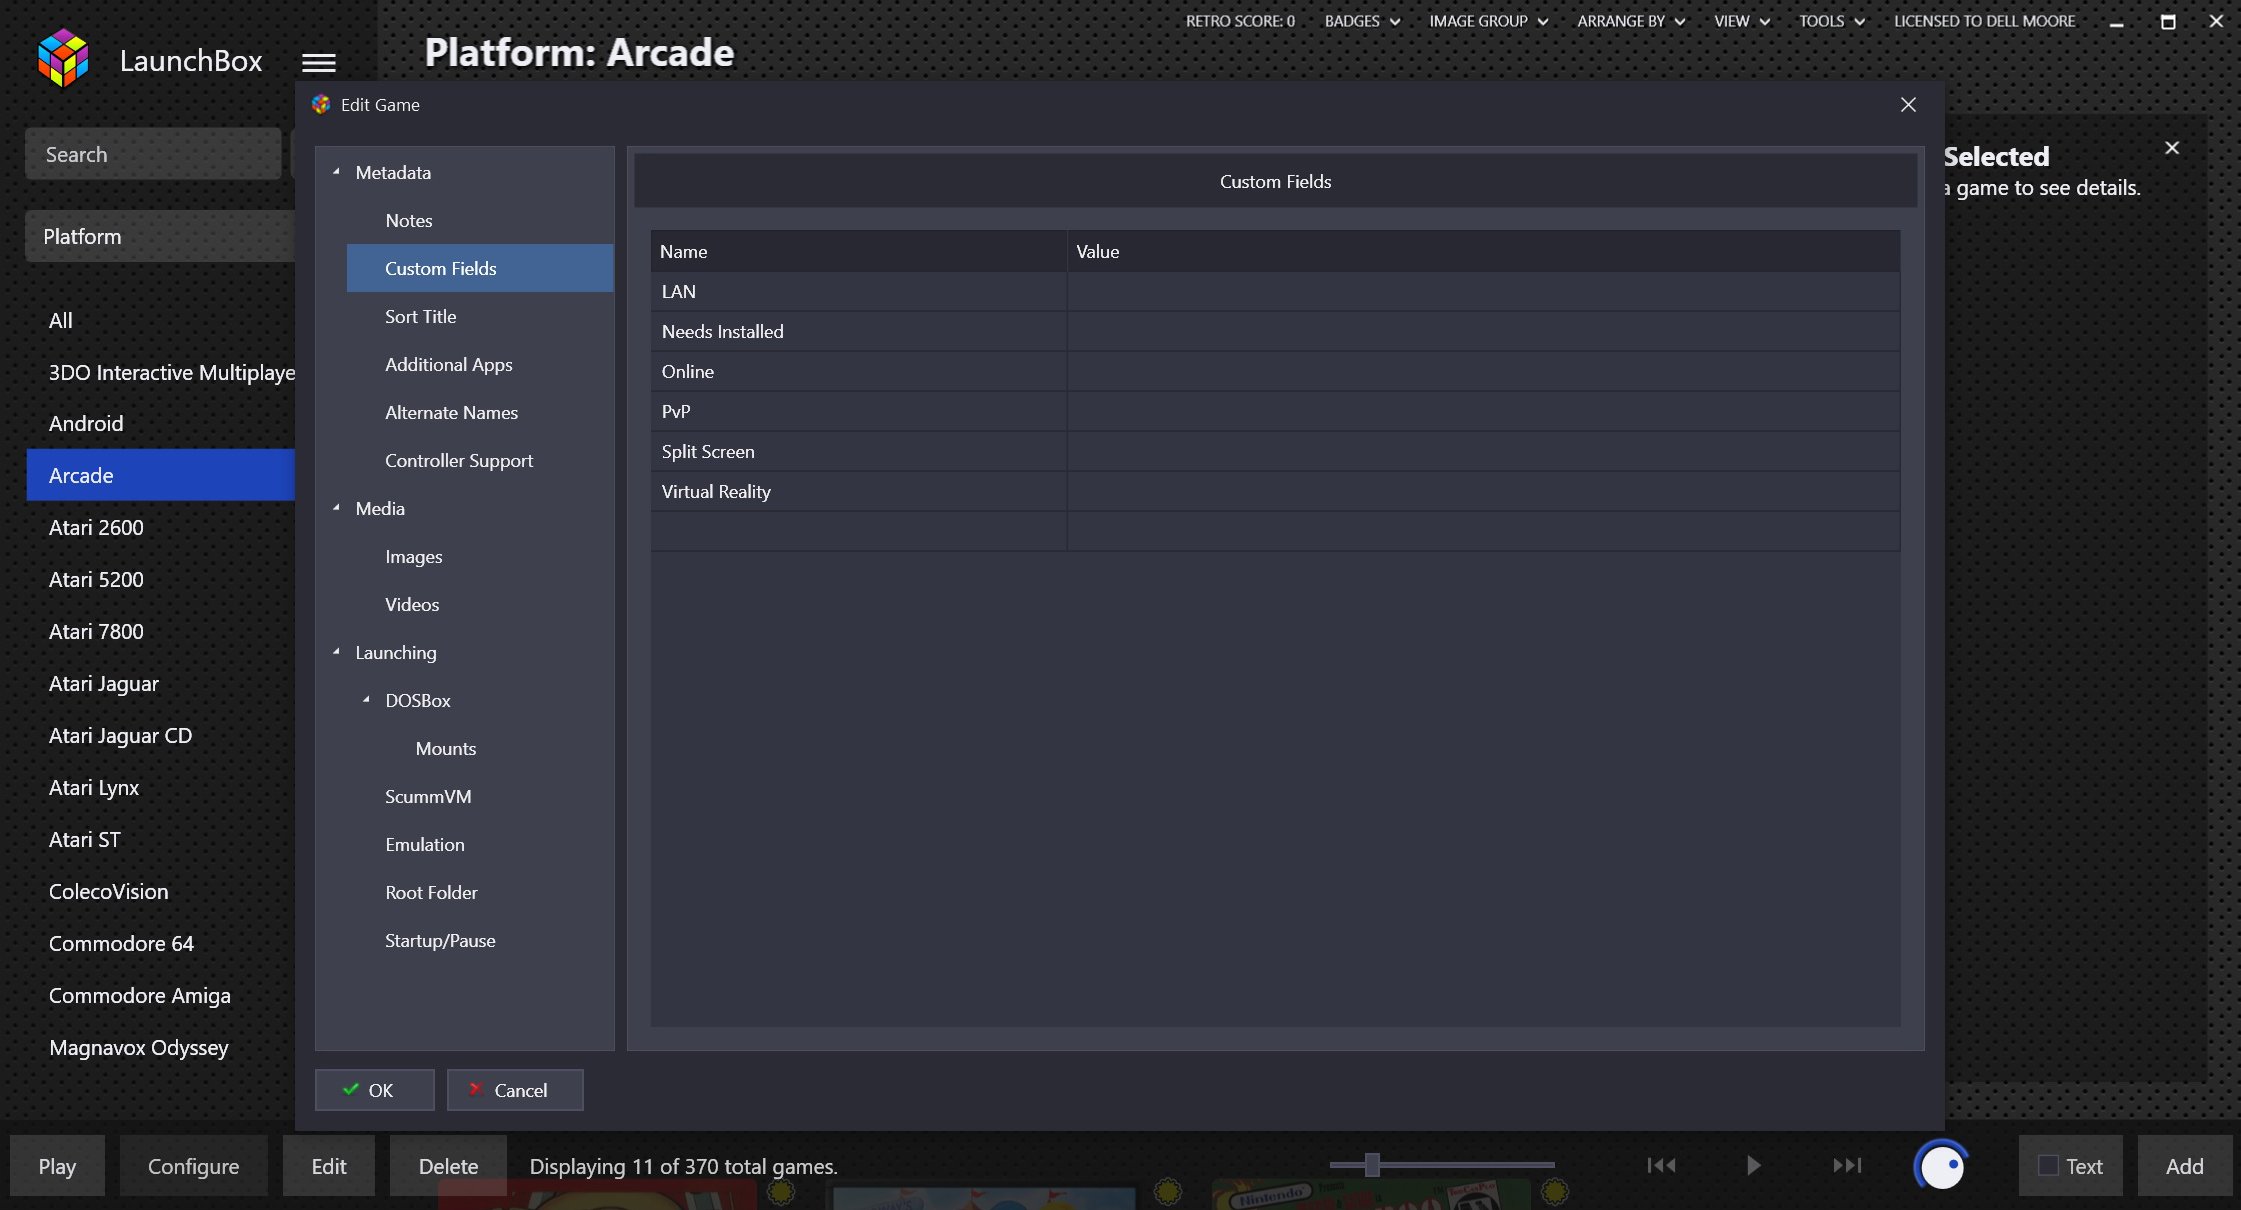Viewport: 2241px width, 1210px height.
Task: Open the ScummVM launching section
Action: [428, 797]
